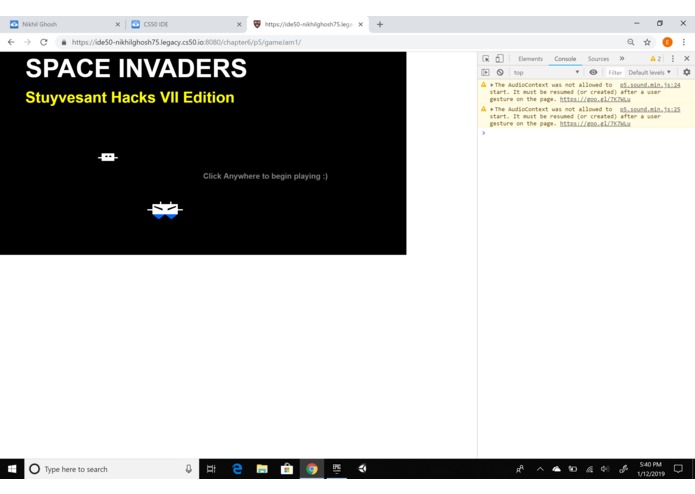Open the p5.sound.min.js:24 source link

click(x=650, y=85)
